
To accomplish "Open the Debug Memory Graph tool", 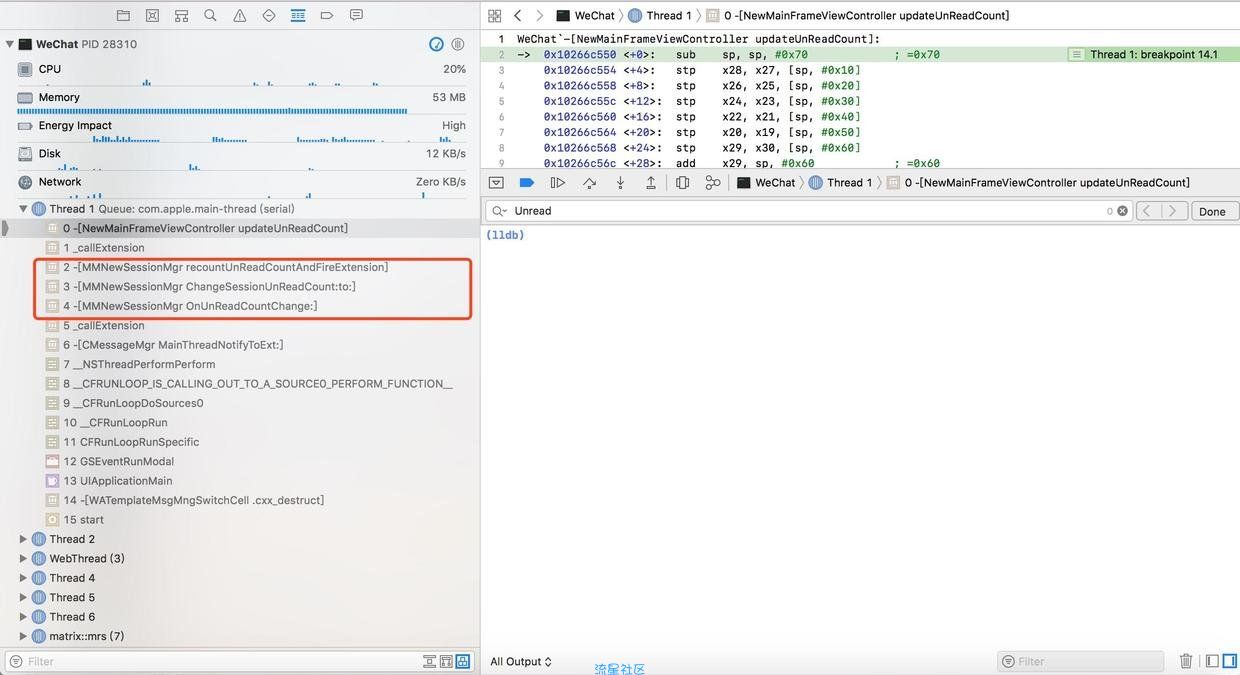I will [712, 183].
